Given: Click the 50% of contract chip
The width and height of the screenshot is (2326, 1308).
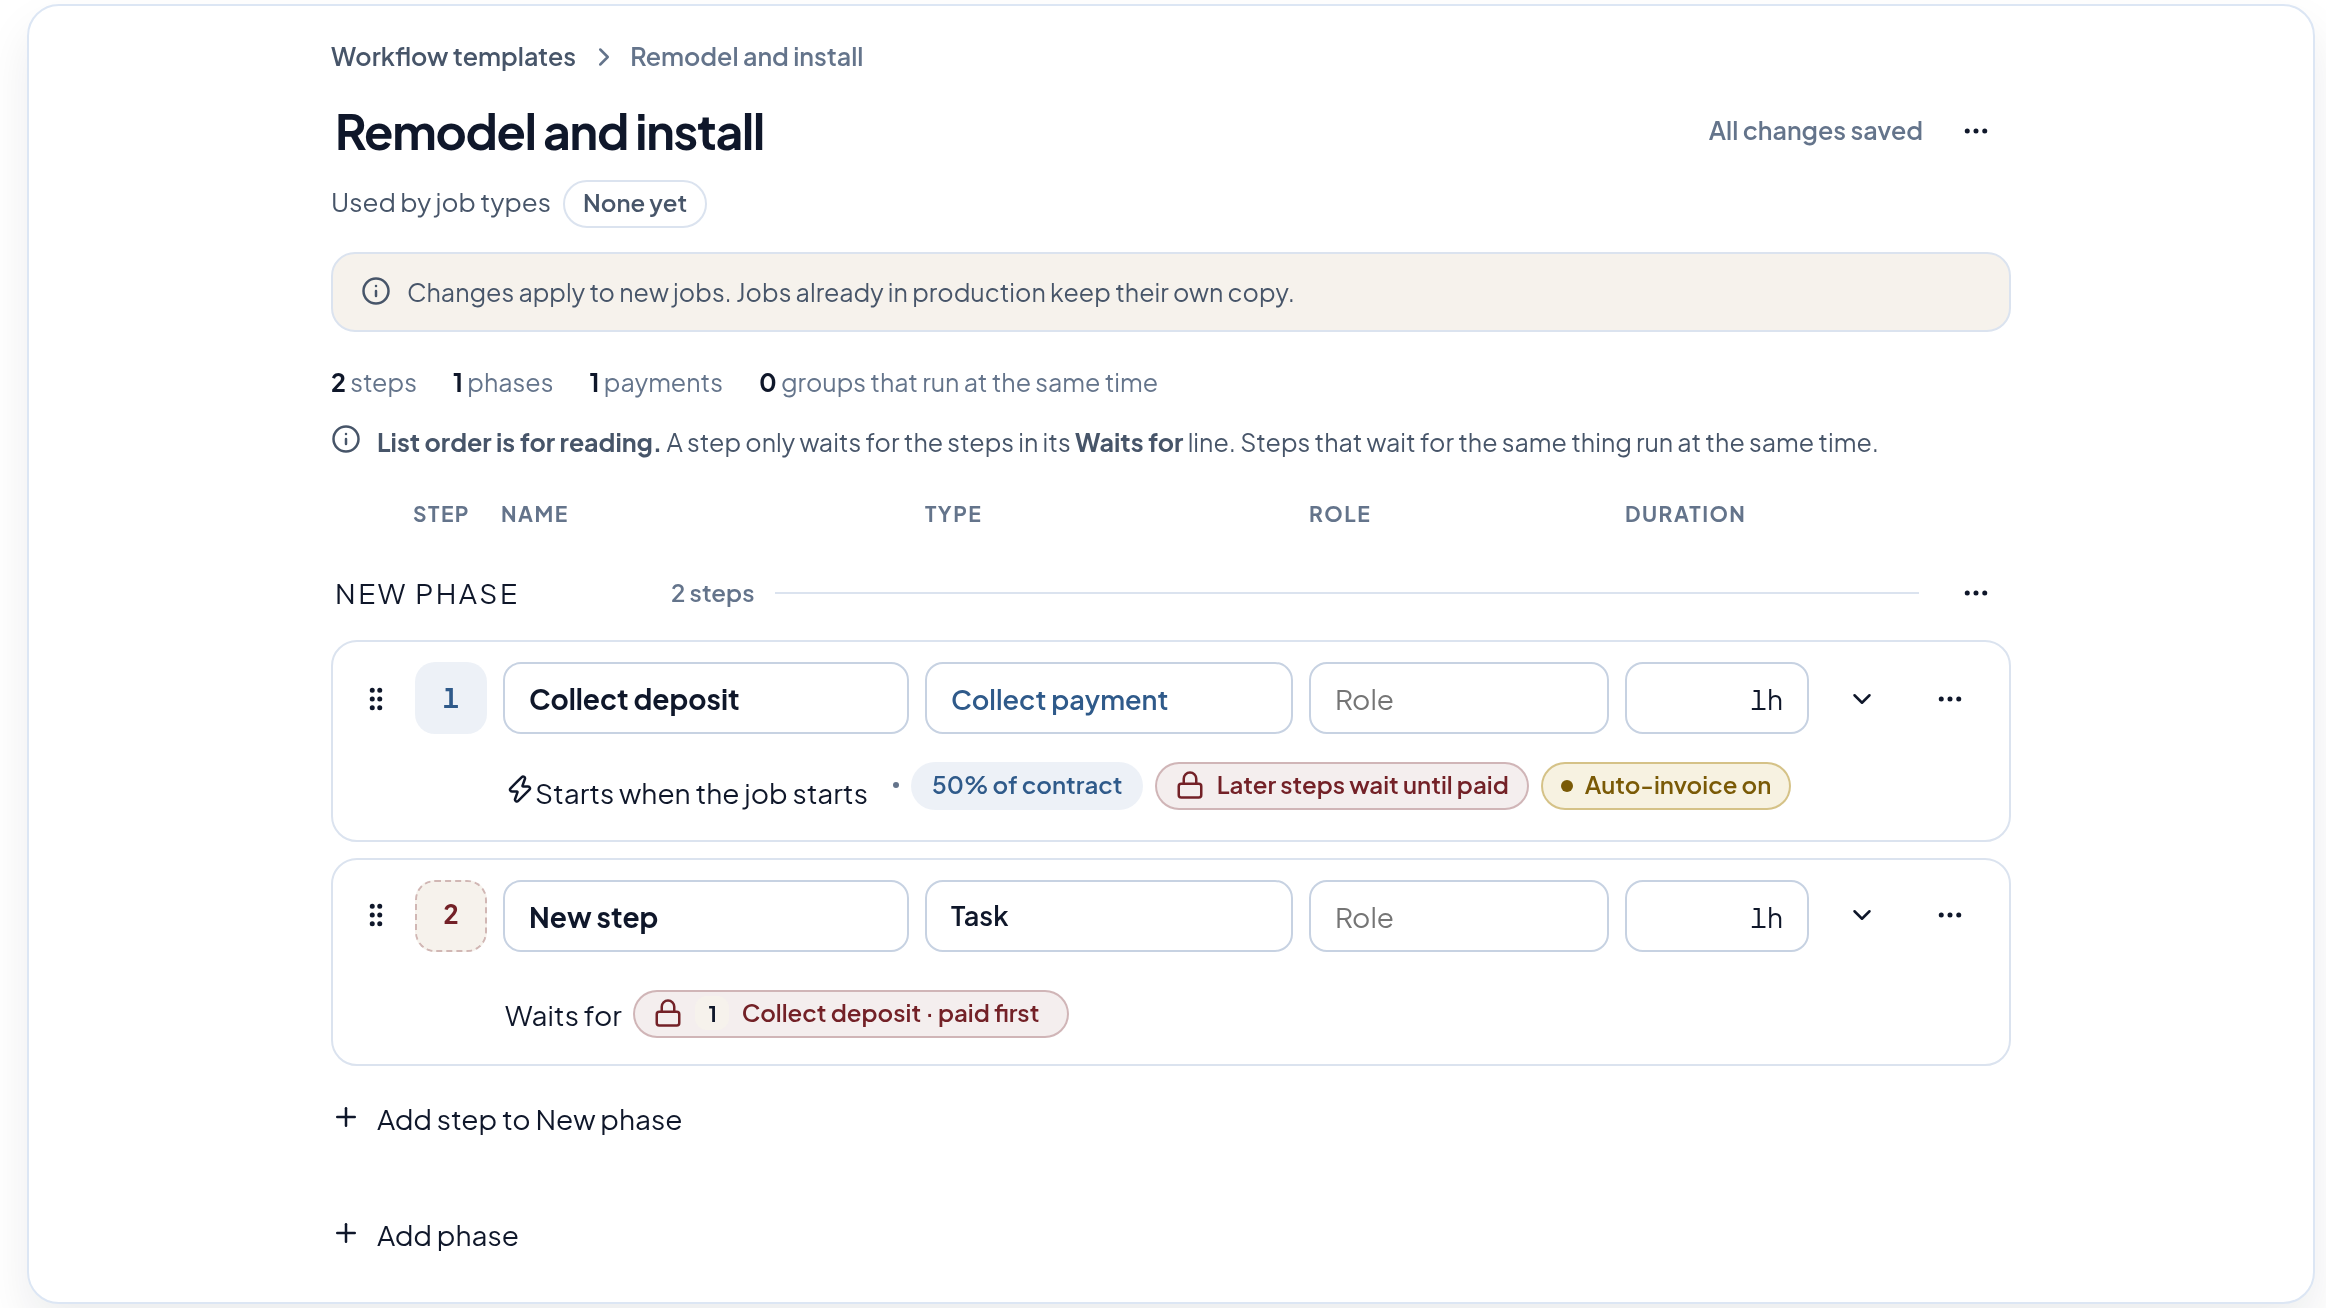Looking at the screenshot, I should [1026, 786].
